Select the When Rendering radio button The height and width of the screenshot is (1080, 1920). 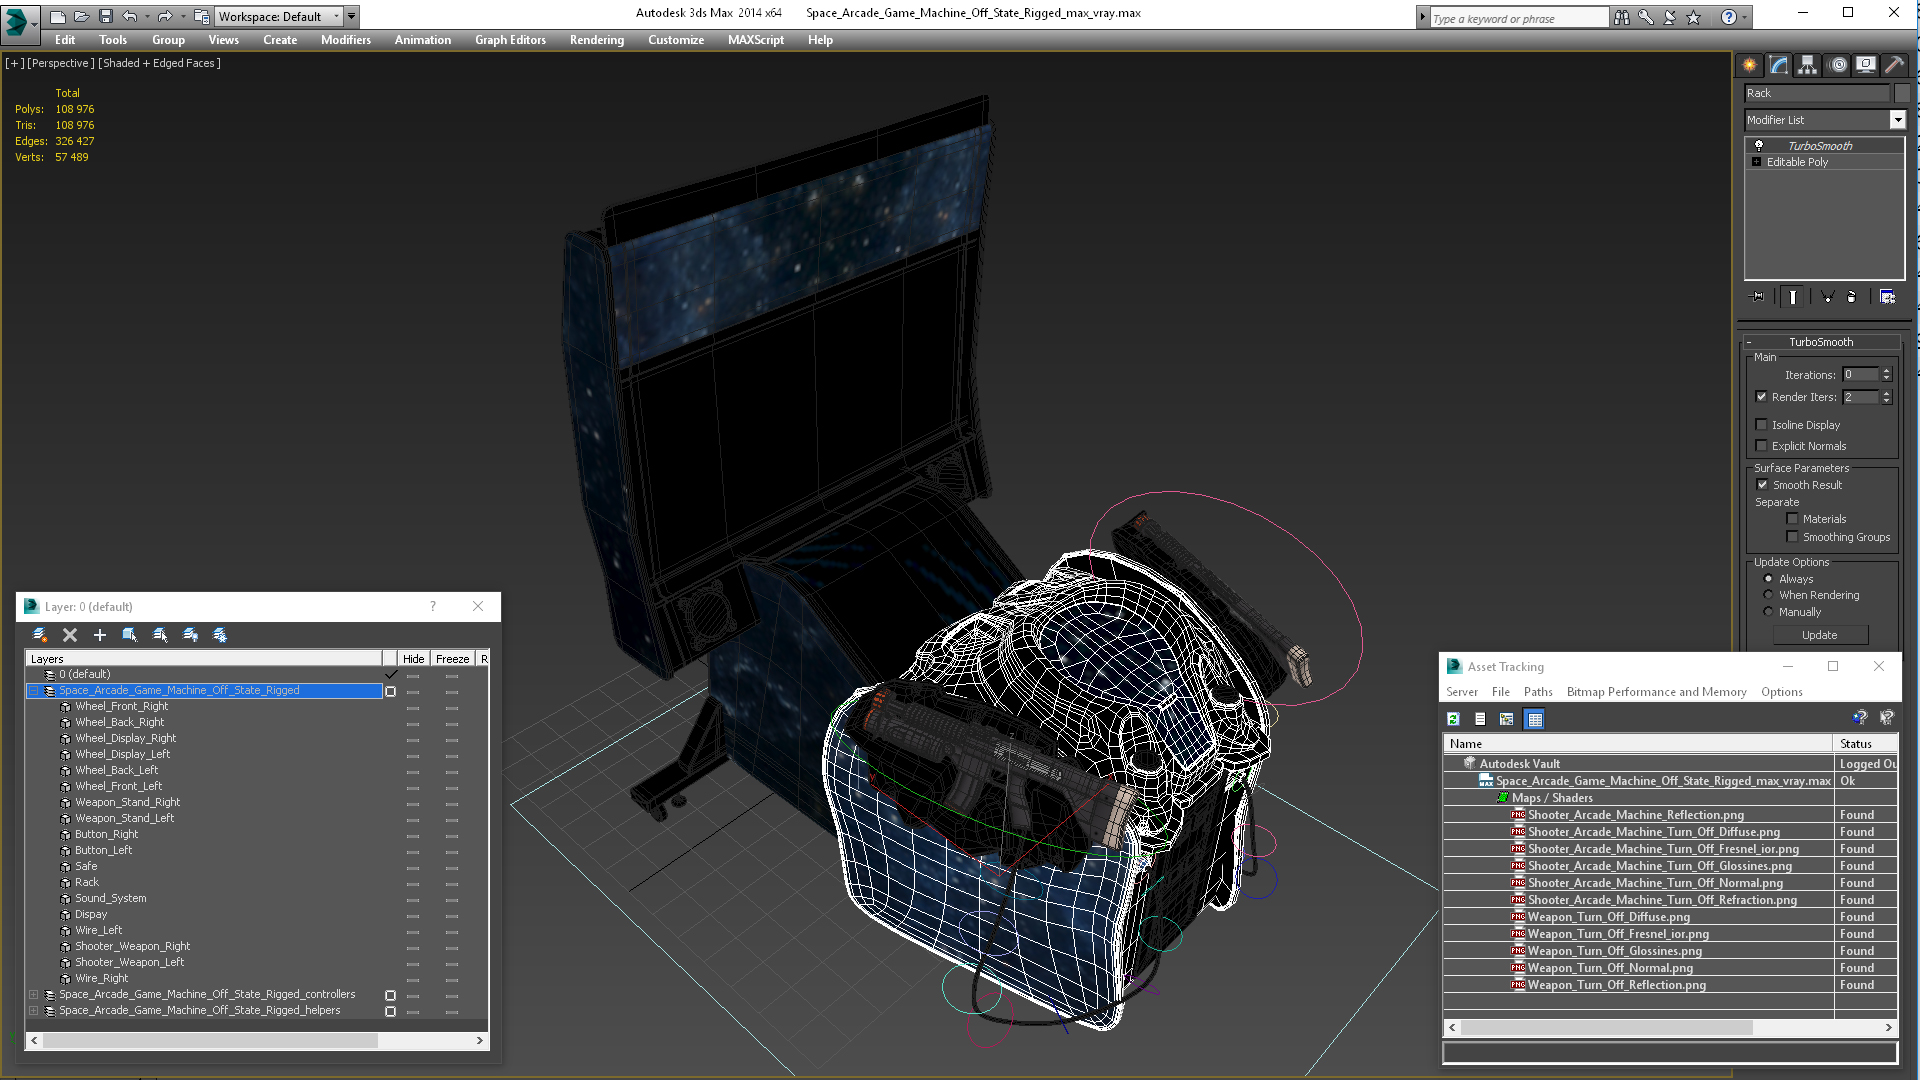pyautogui.click(x=1768, y=595)
